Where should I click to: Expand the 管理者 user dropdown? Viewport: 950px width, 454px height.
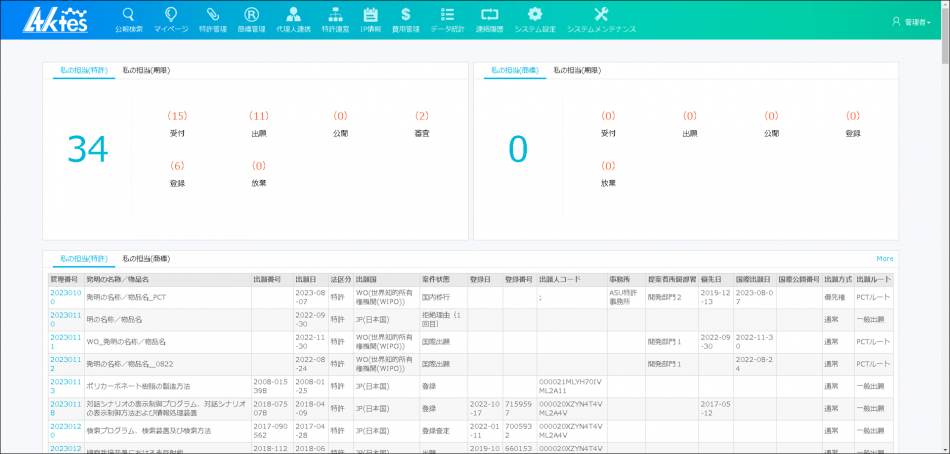click(x=911, y=21)
